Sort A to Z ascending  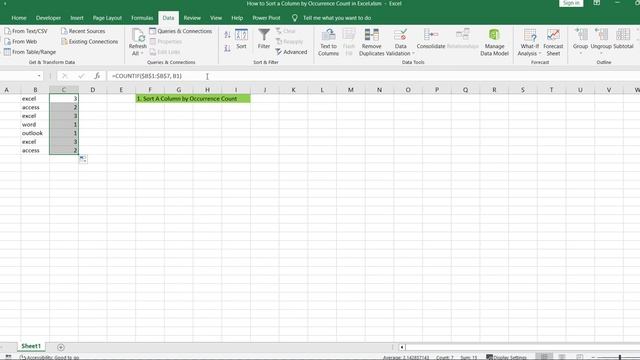click(x=227, y=35)
